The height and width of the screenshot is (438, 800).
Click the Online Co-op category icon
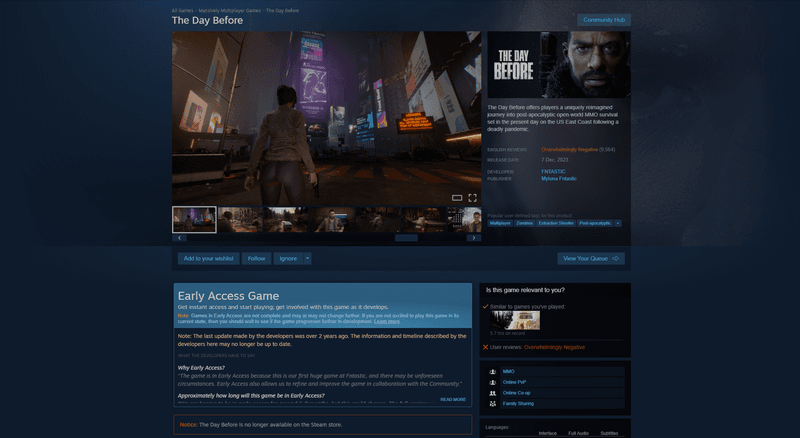[x=492, y=393]
